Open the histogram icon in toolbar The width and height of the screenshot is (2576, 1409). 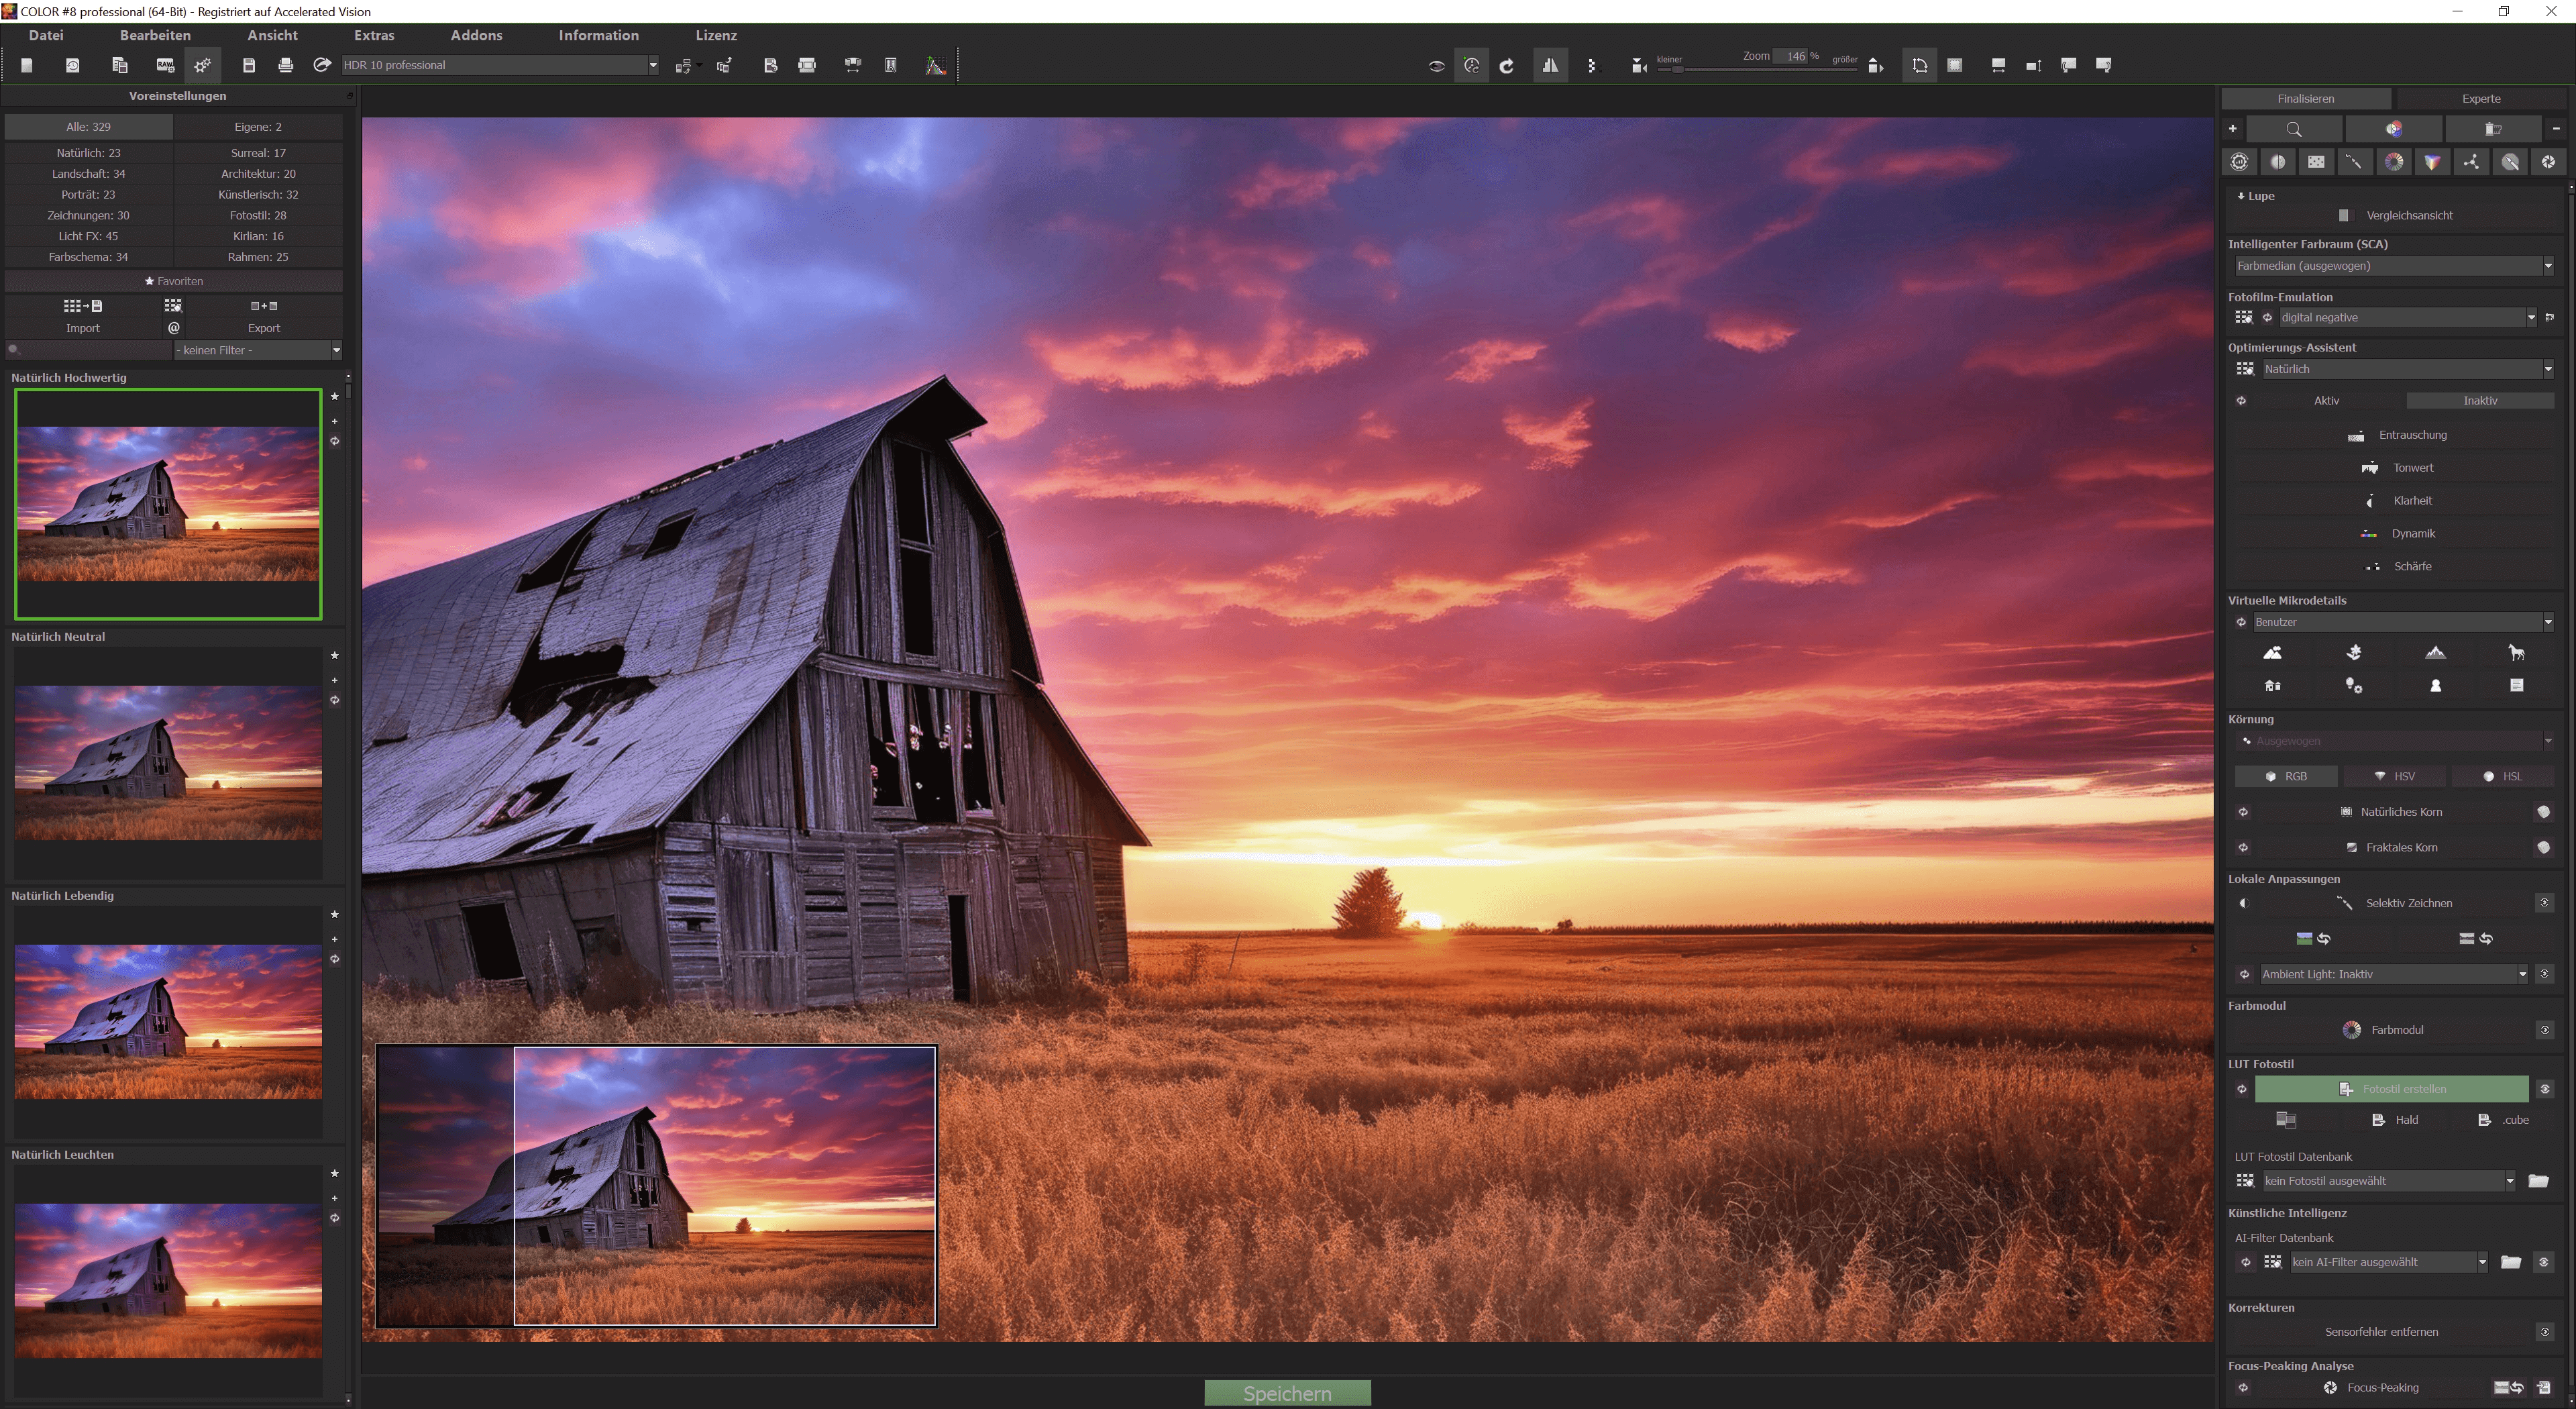click(x=935, y=65)
